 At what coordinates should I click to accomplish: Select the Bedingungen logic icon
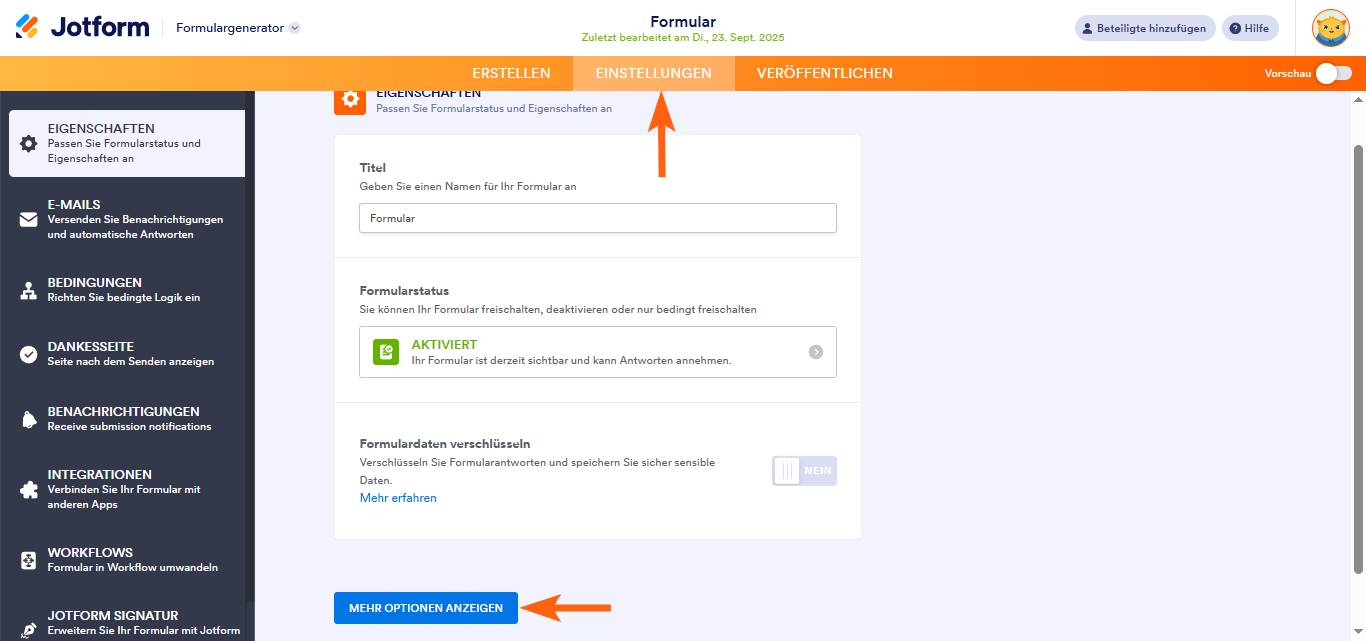pyautogui.click(x=29, y=290)
